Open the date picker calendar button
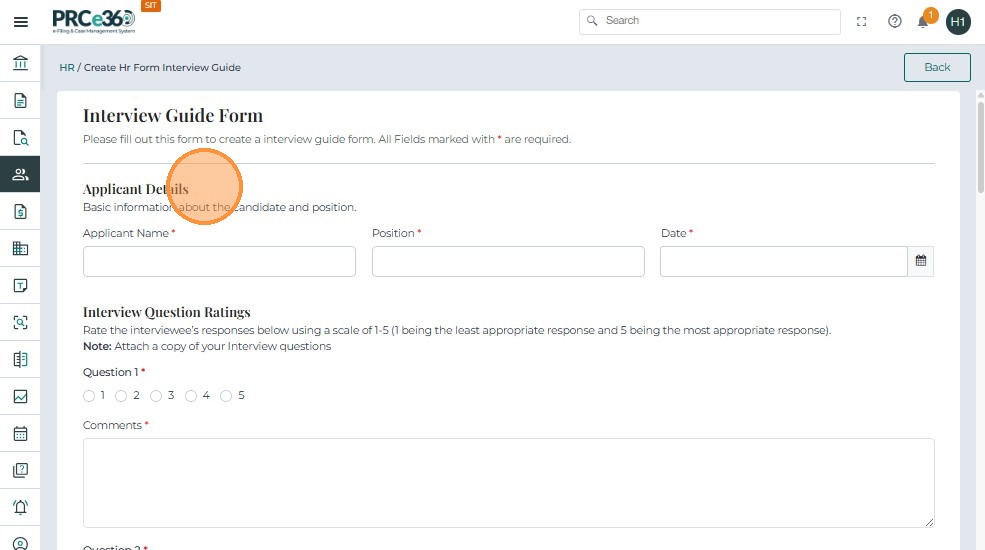Screen dimensions: 985x550 921,261
